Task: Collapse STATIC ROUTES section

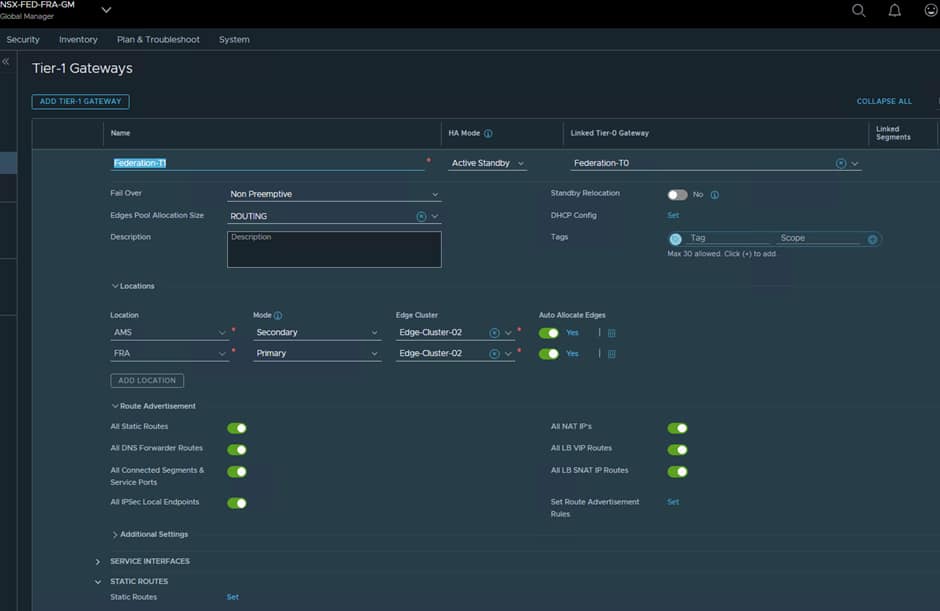Action: 98,582
